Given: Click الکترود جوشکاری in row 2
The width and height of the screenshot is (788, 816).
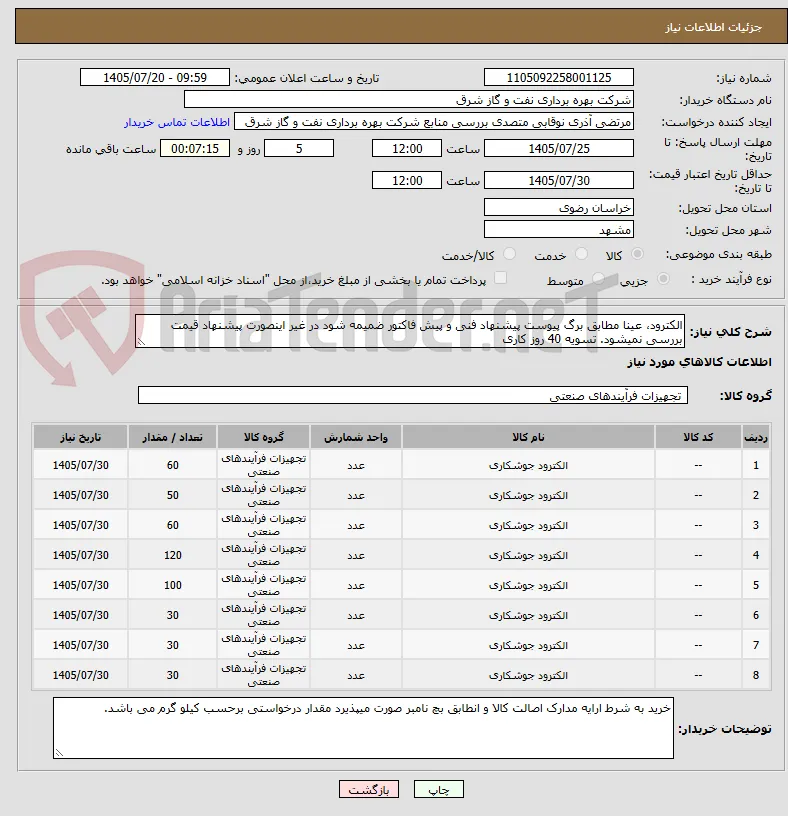Looking at the screenshot, I should (x=528, y=495).
